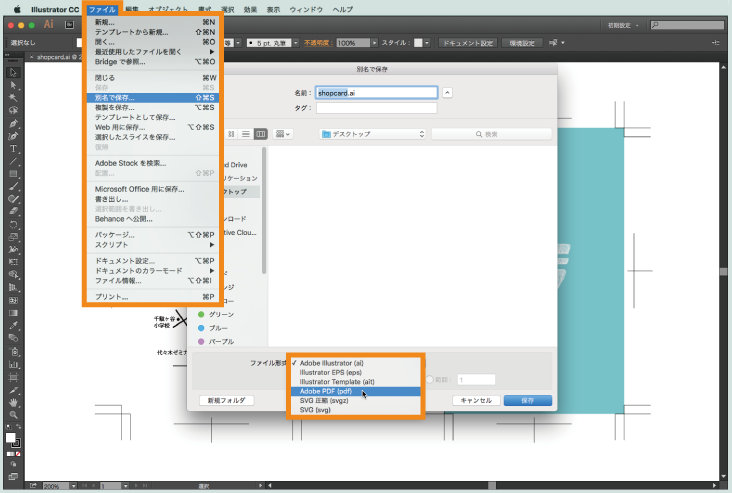732x493 pixels.
Task: Click the Fill color swatch in Tools panel
Action: (11, 438)
